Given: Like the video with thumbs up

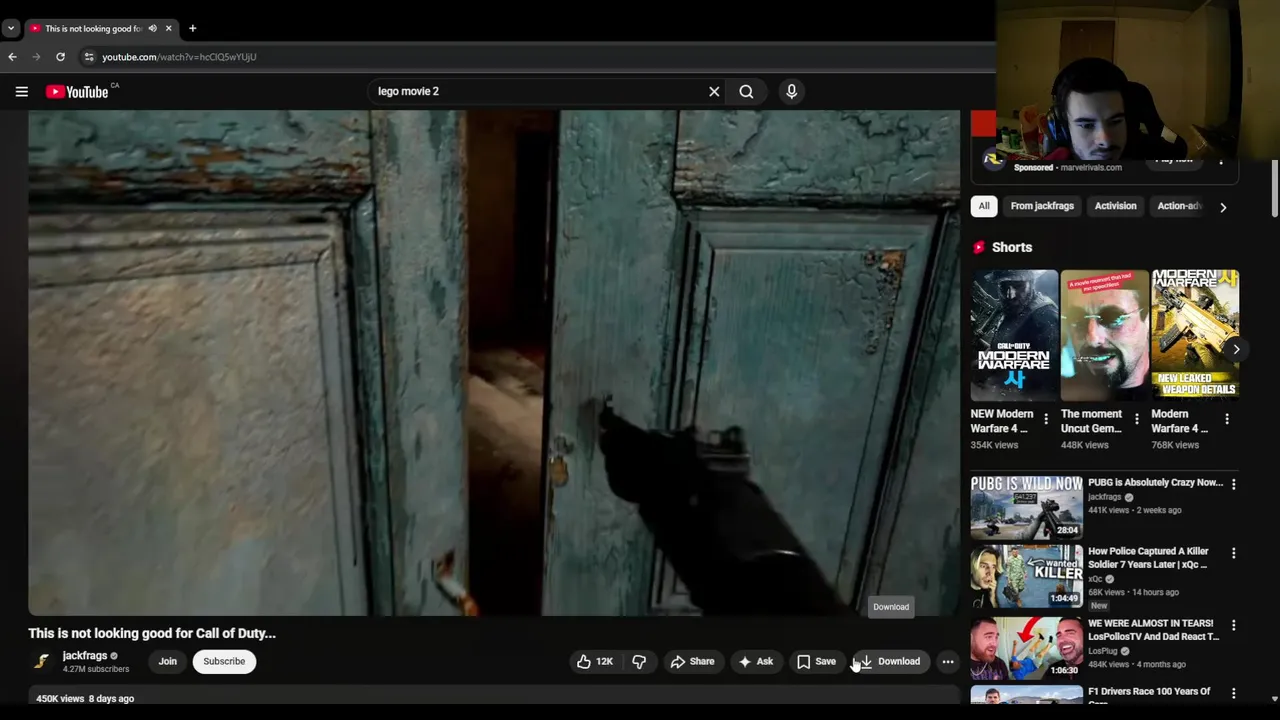Looking at the screenshot, I should [x=594, y=661].
